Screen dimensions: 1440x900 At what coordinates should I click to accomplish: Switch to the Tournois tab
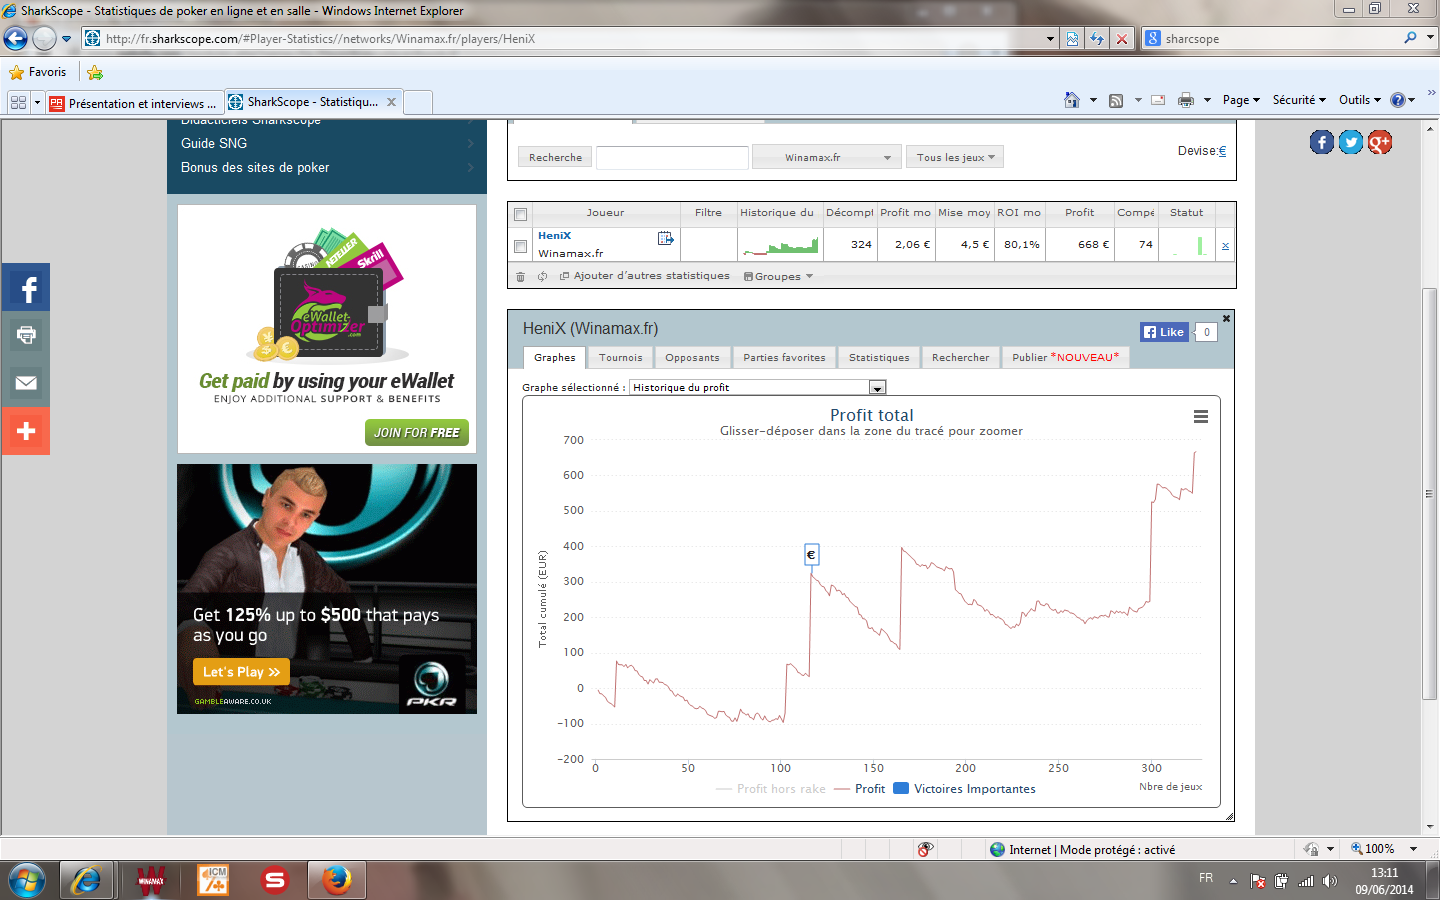point(620,358)
